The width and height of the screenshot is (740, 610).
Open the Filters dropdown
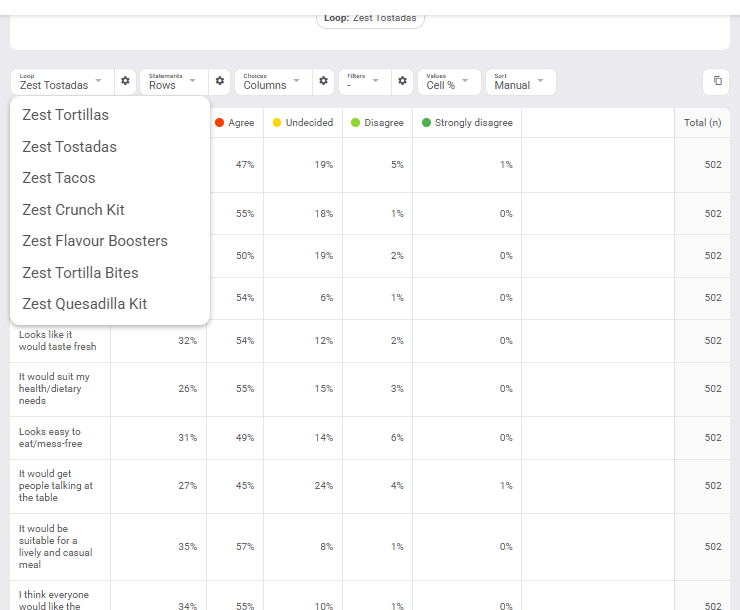[365, 82]
